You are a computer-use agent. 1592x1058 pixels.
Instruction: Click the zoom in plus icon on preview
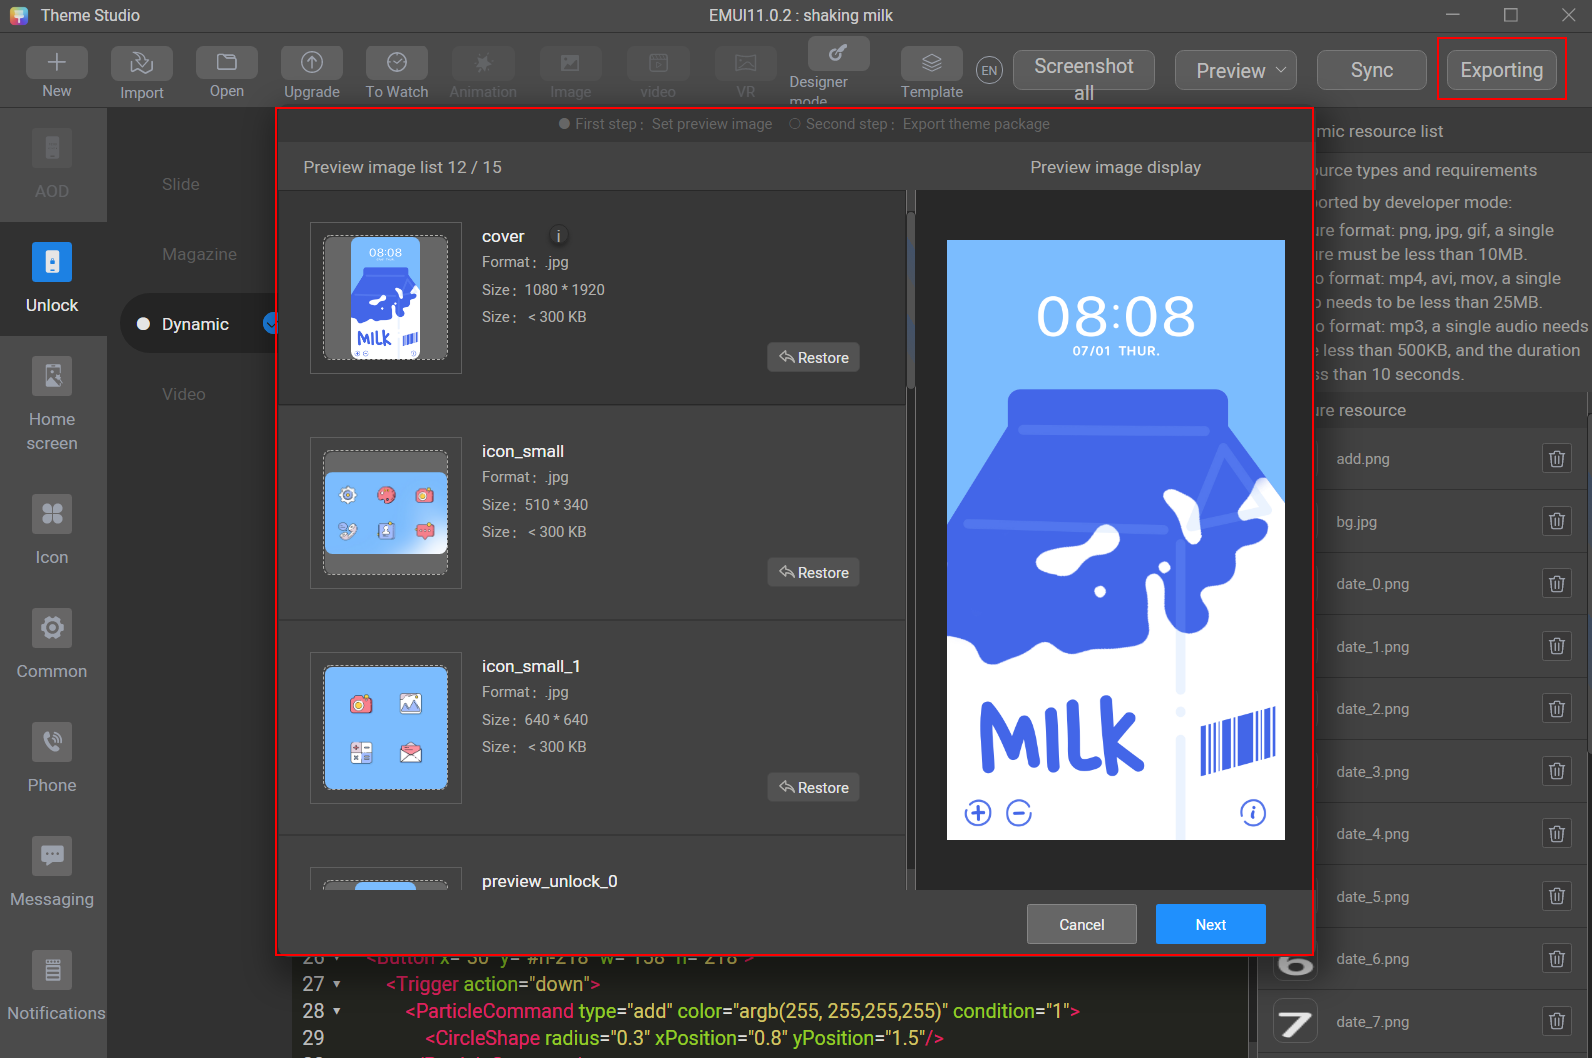point(978,813)
